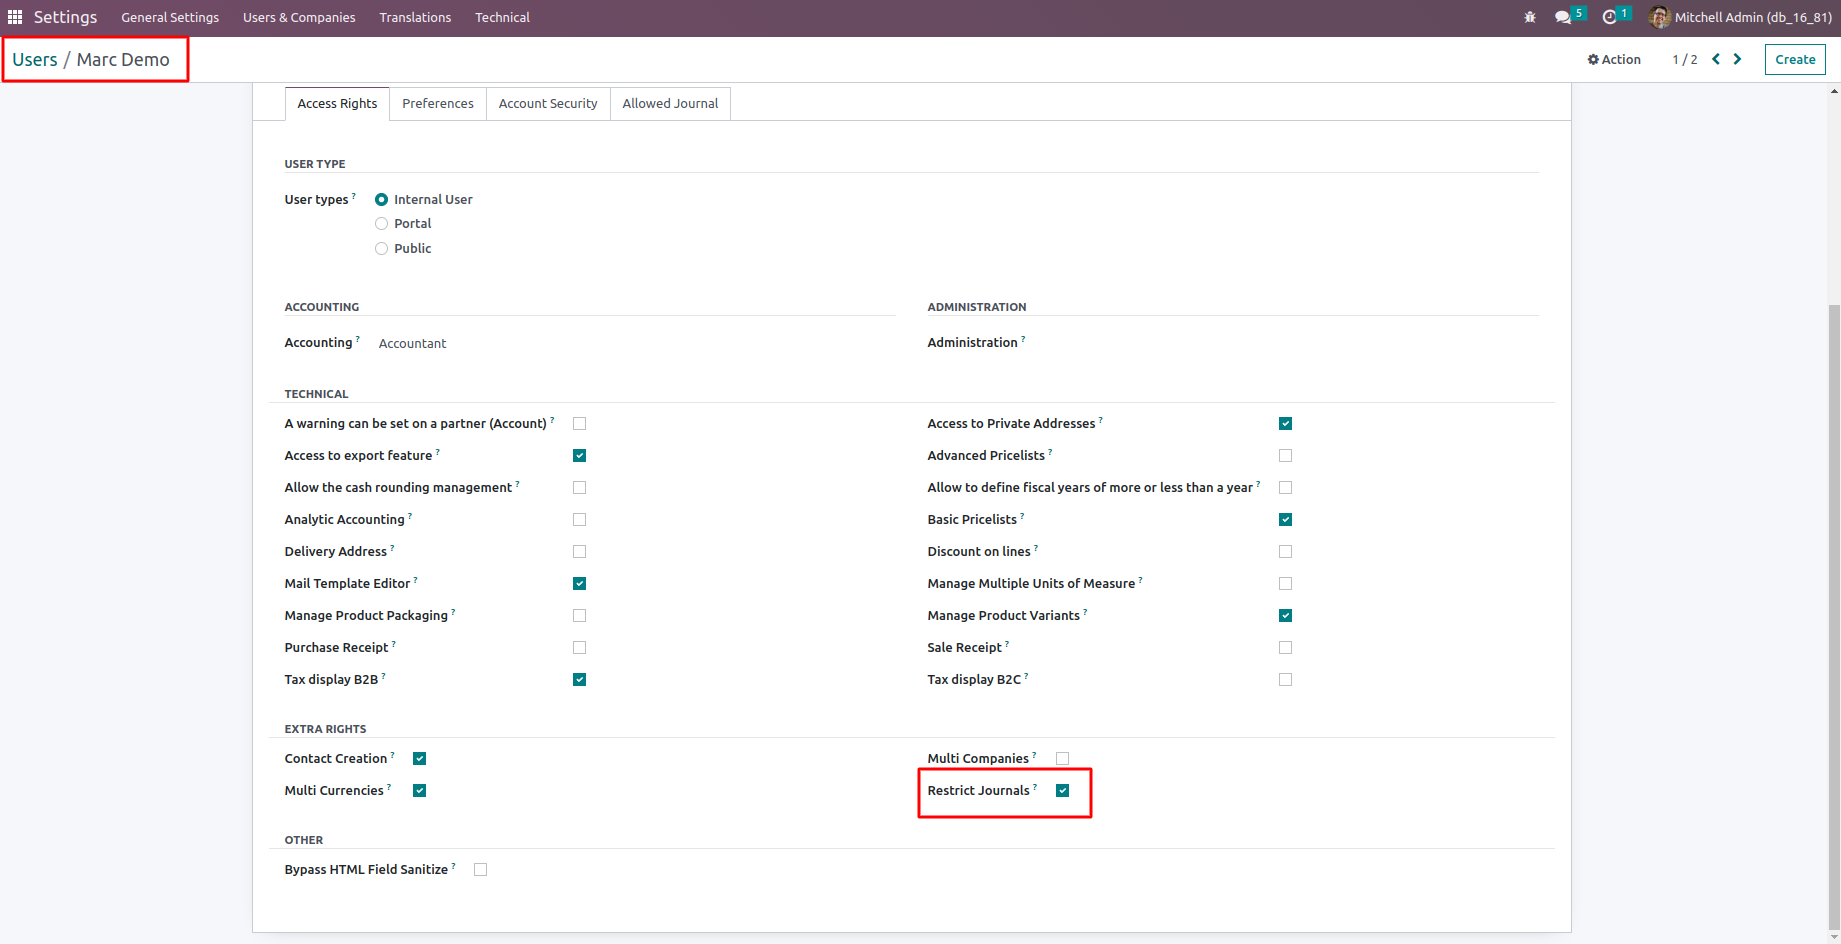Enable the Multi Companies checkbox
Viewport: 1841px width, 944px height.
coord(1063,759)
